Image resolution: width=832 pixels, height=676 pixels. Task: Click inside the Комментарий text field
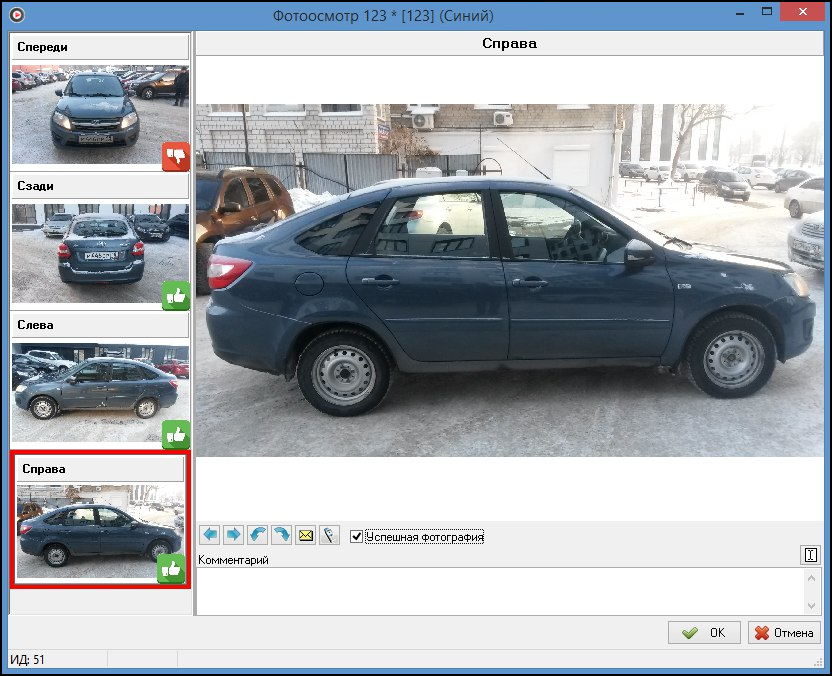500,590
